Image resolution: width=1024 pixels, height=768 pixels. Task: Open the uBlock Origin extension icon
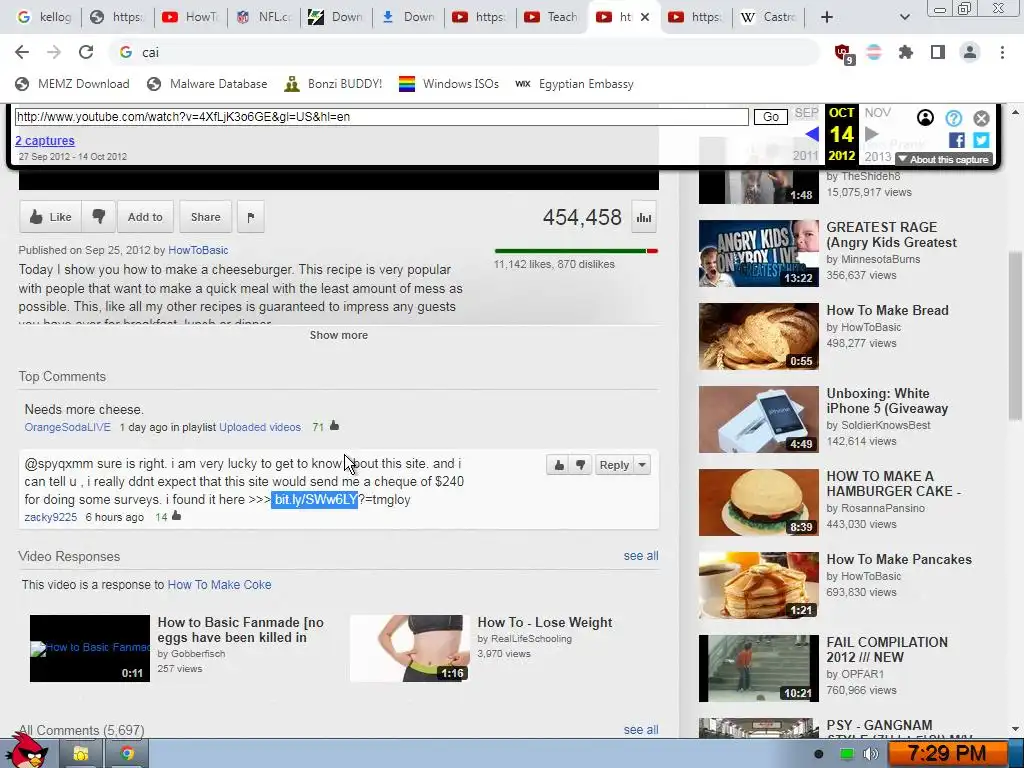pyautogui.click(x=843, y=53)
